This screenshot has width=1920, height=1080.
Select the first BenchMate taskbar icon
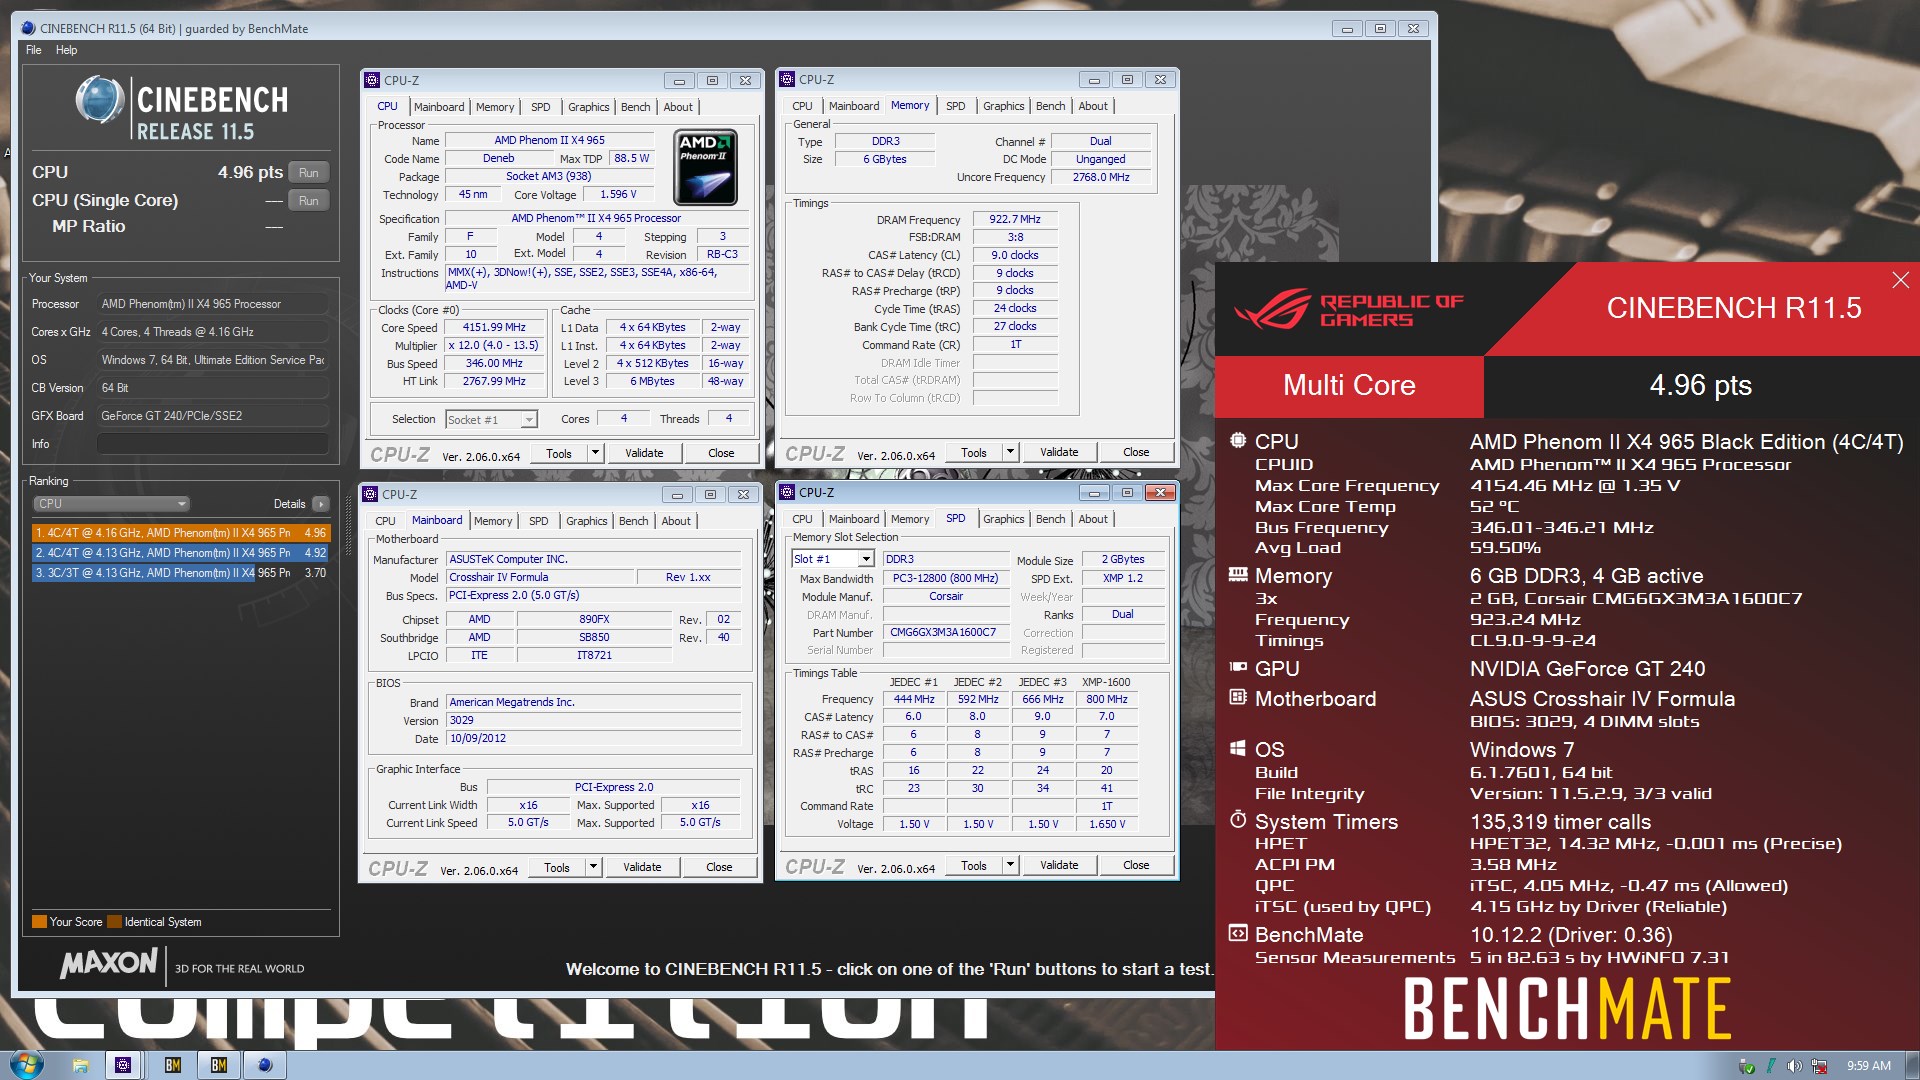point(172,1066)
